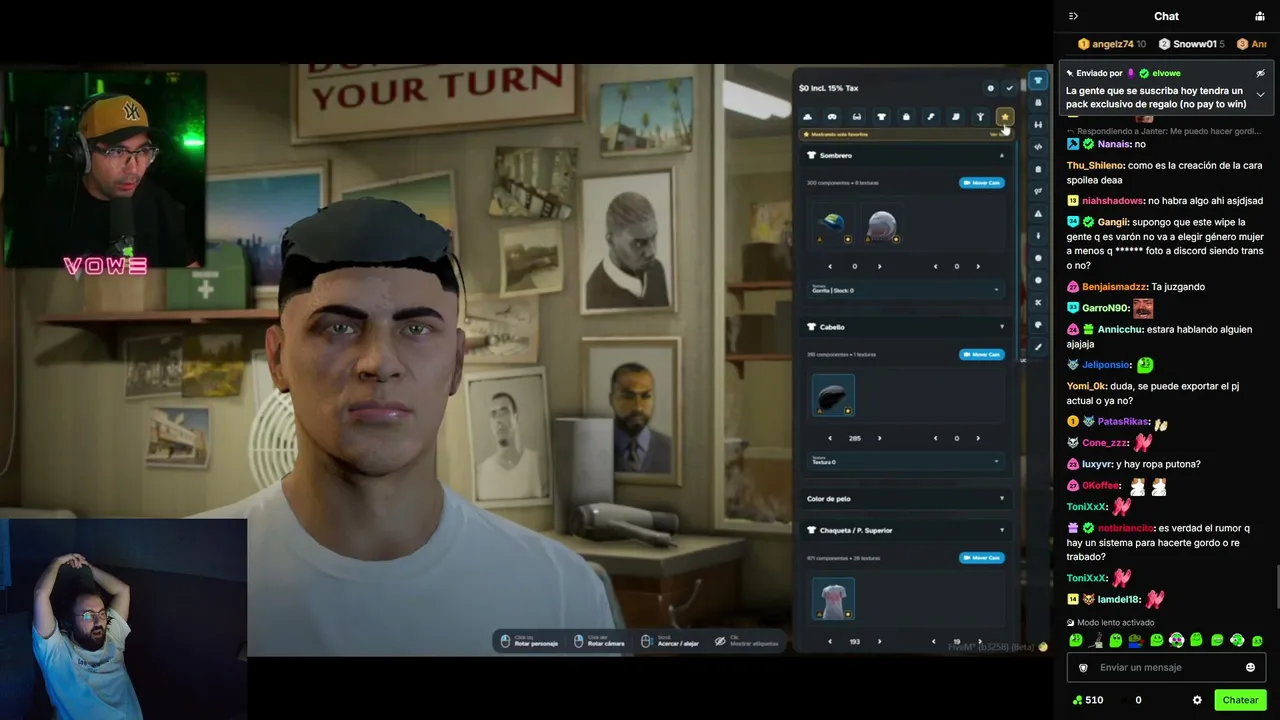
Task: Click username Nanais in chat
Action: [x=1114, y=144]
